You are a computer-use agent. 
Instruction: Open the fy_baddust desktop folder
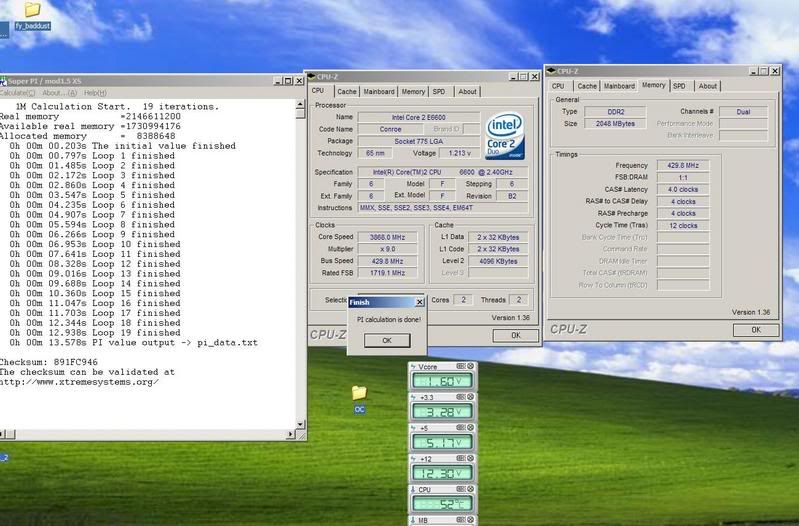[32, 15]
